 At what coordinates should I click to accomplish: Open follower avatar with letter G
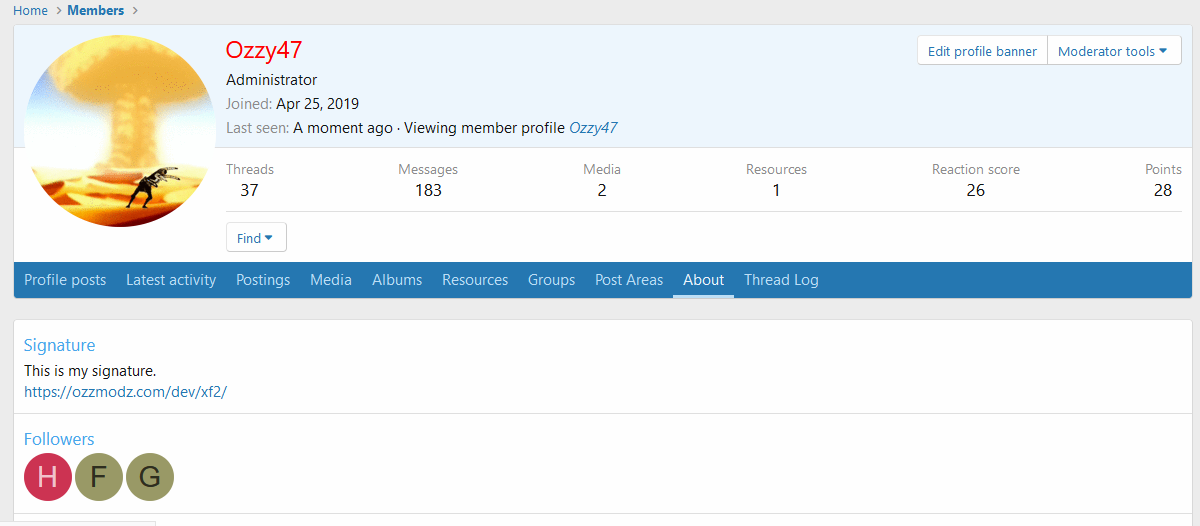point(150,477)
